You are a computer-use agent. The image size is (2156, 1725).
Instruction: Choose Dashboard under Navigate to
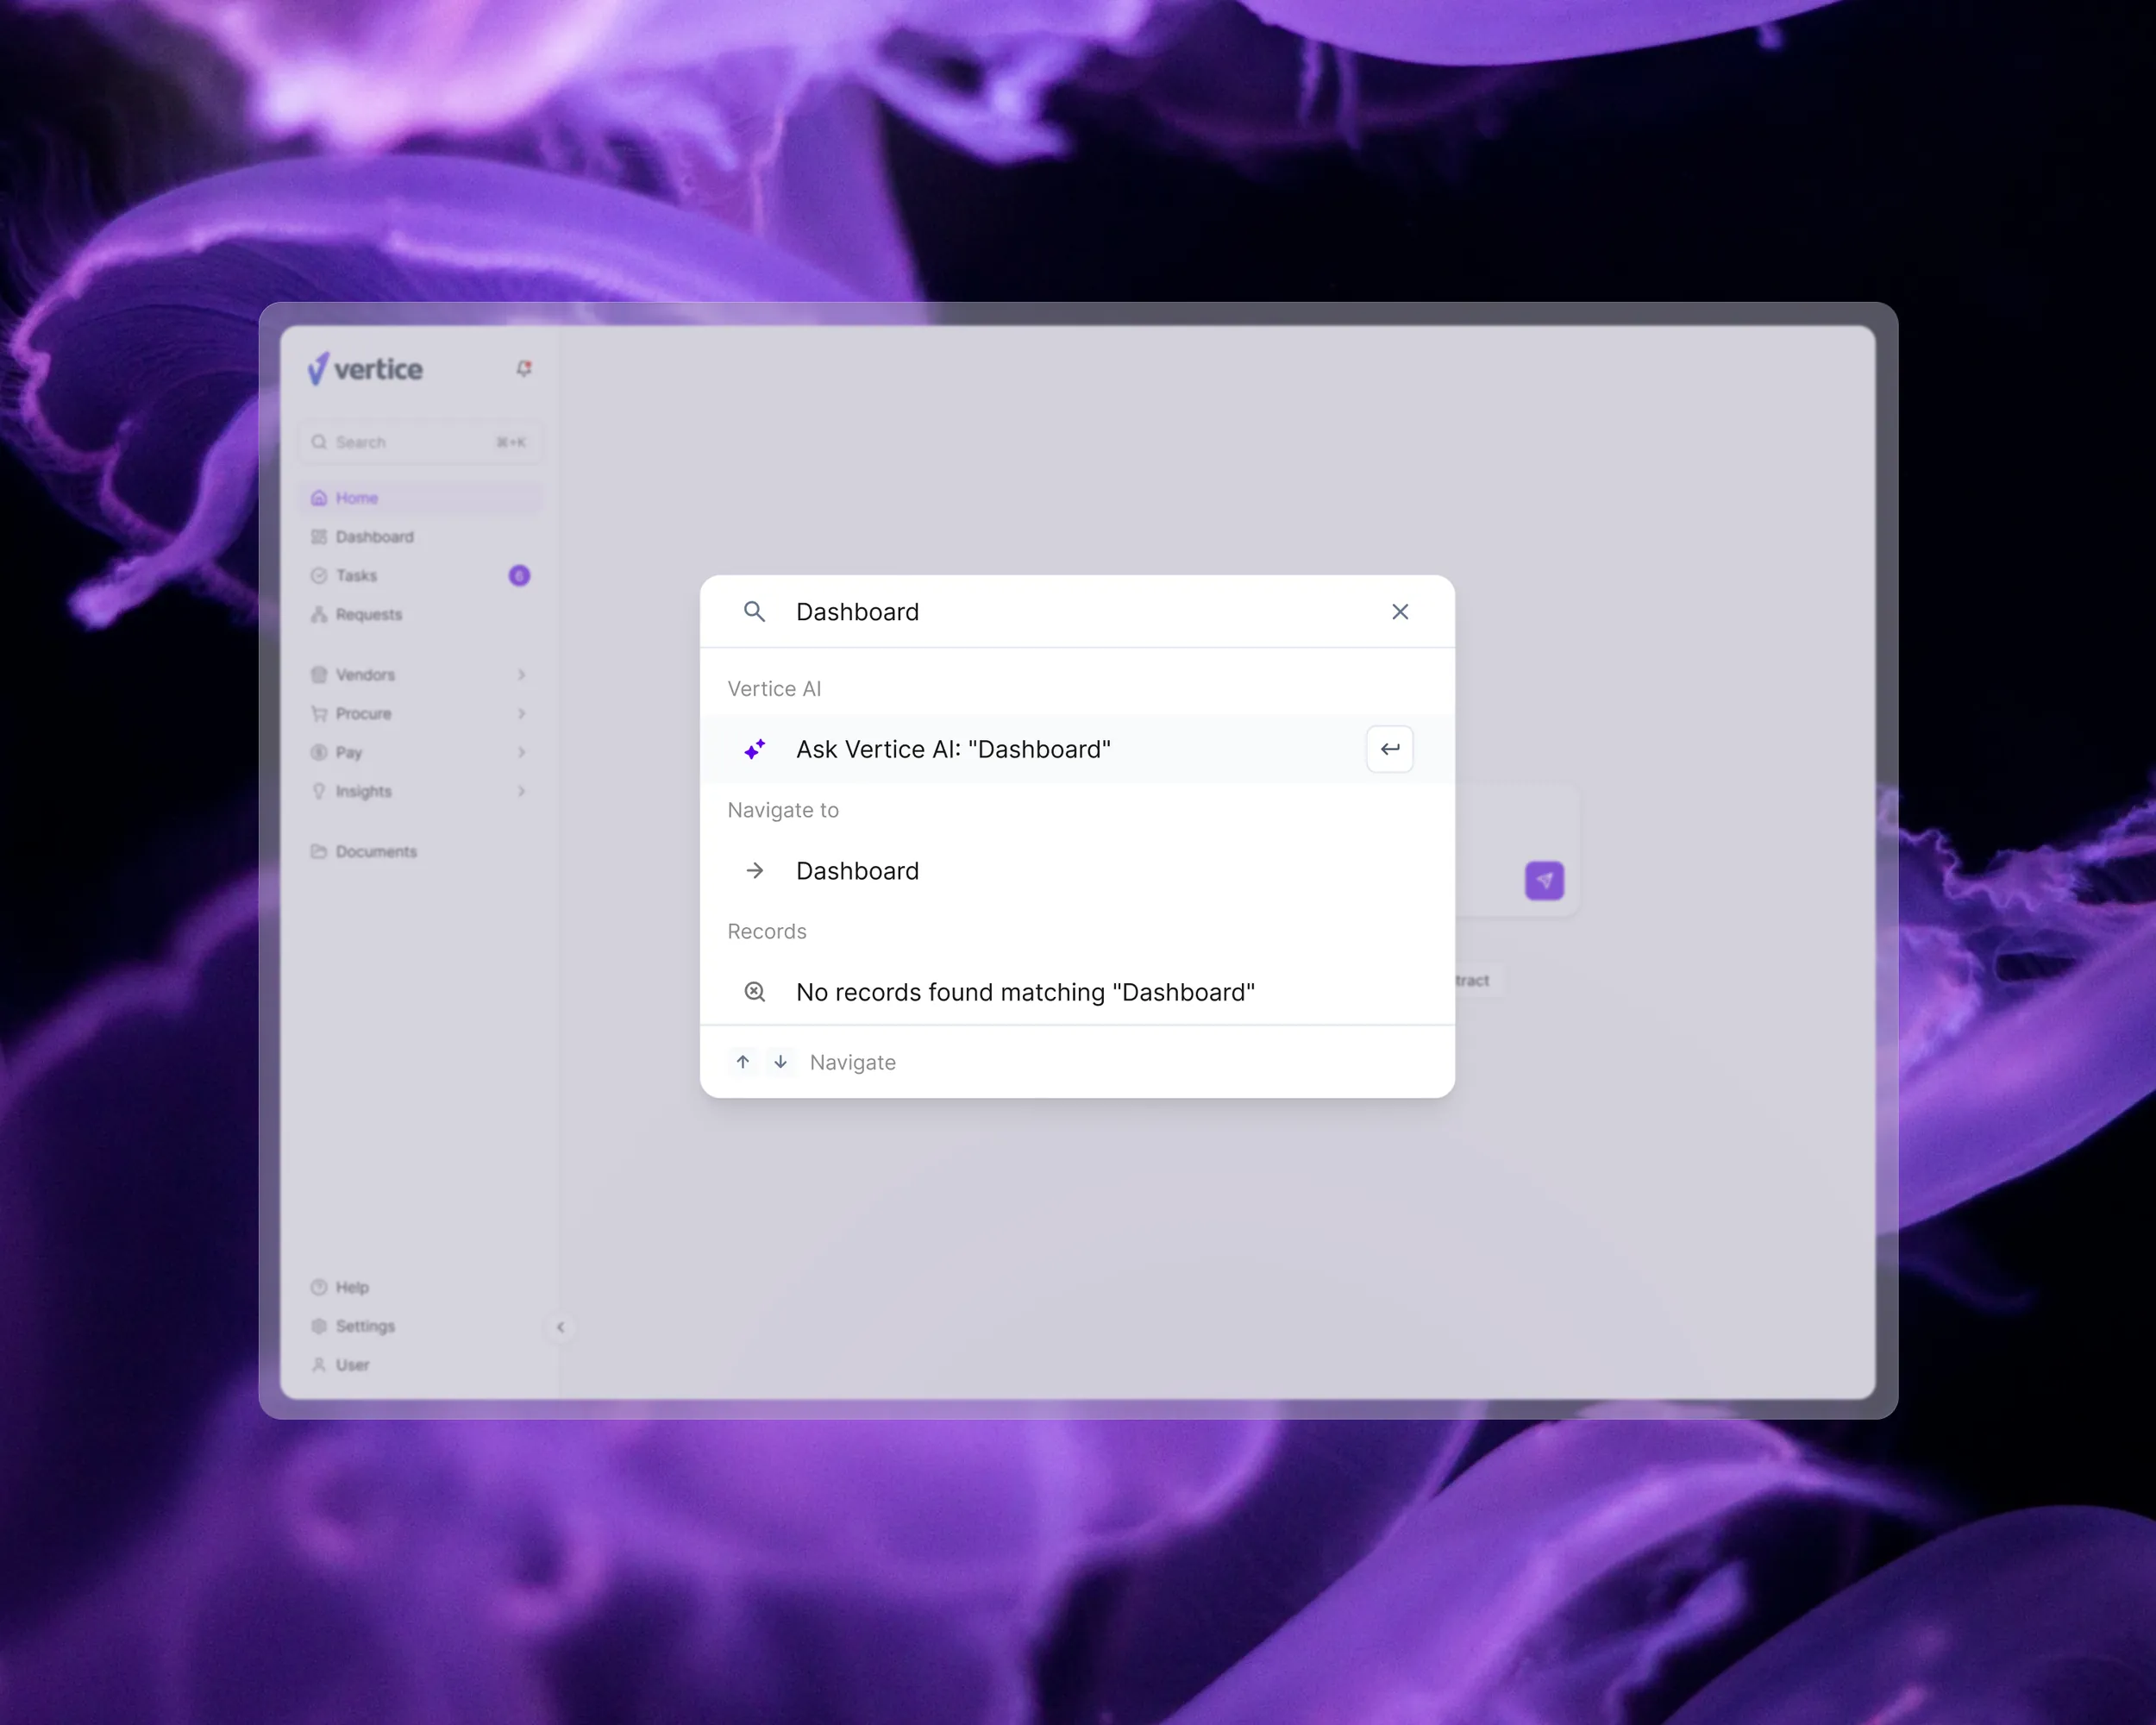[x=1077, y=871]
